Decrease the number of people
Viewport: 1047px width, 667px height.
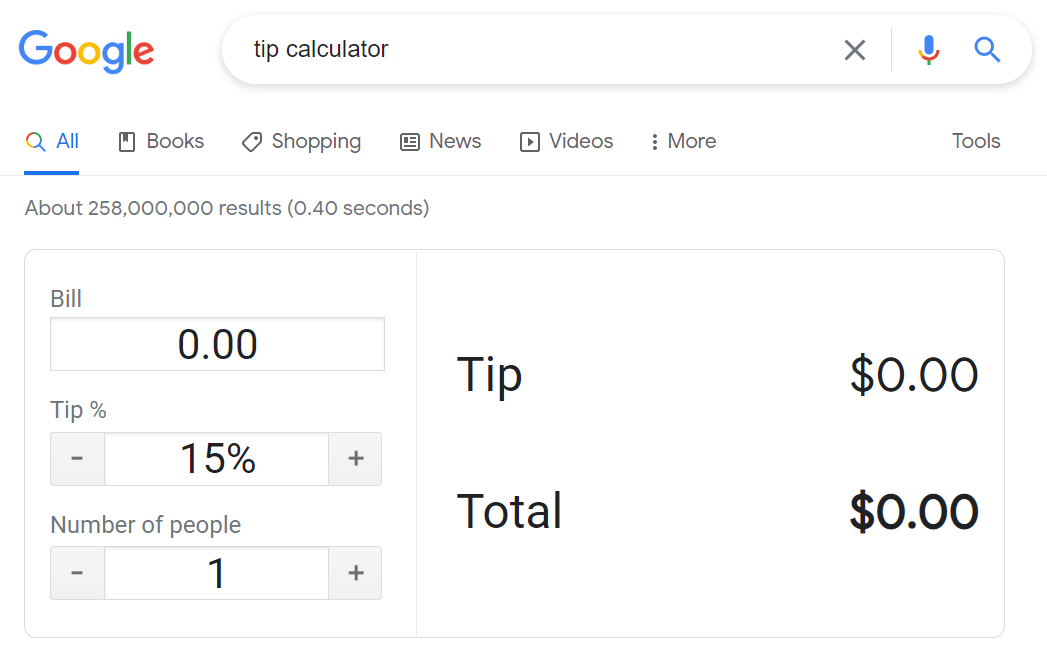click(77, 572)
